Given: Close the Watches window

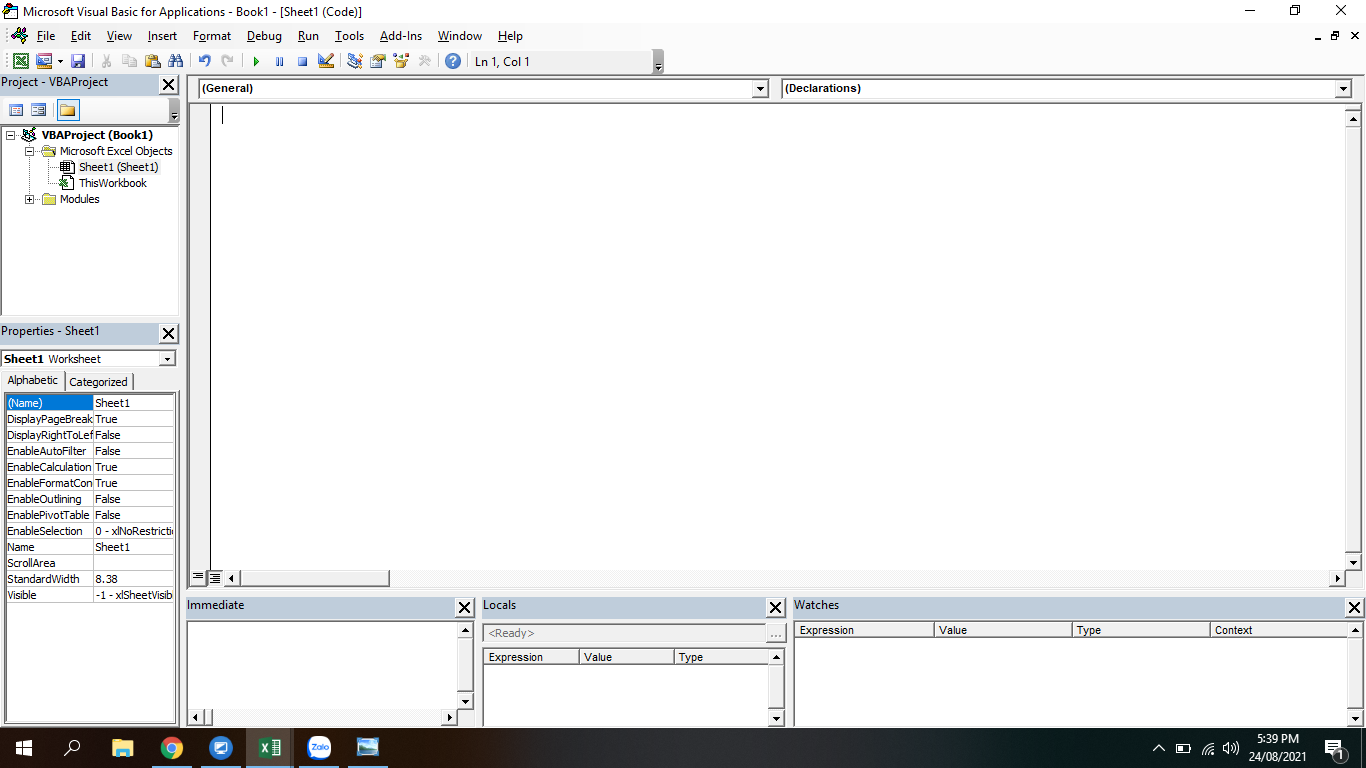Looking at the screenshot, I should coord(1354,608).
